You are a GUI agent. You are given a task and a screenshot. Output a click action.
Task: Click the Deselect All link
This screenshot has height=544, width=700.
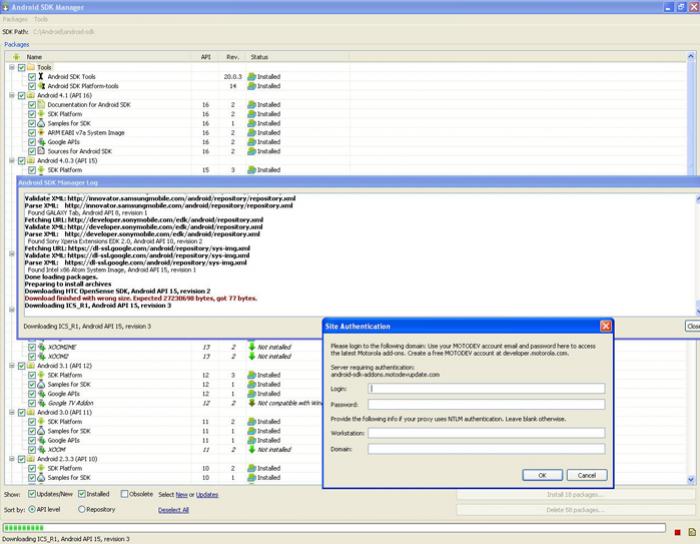point(173,510)
